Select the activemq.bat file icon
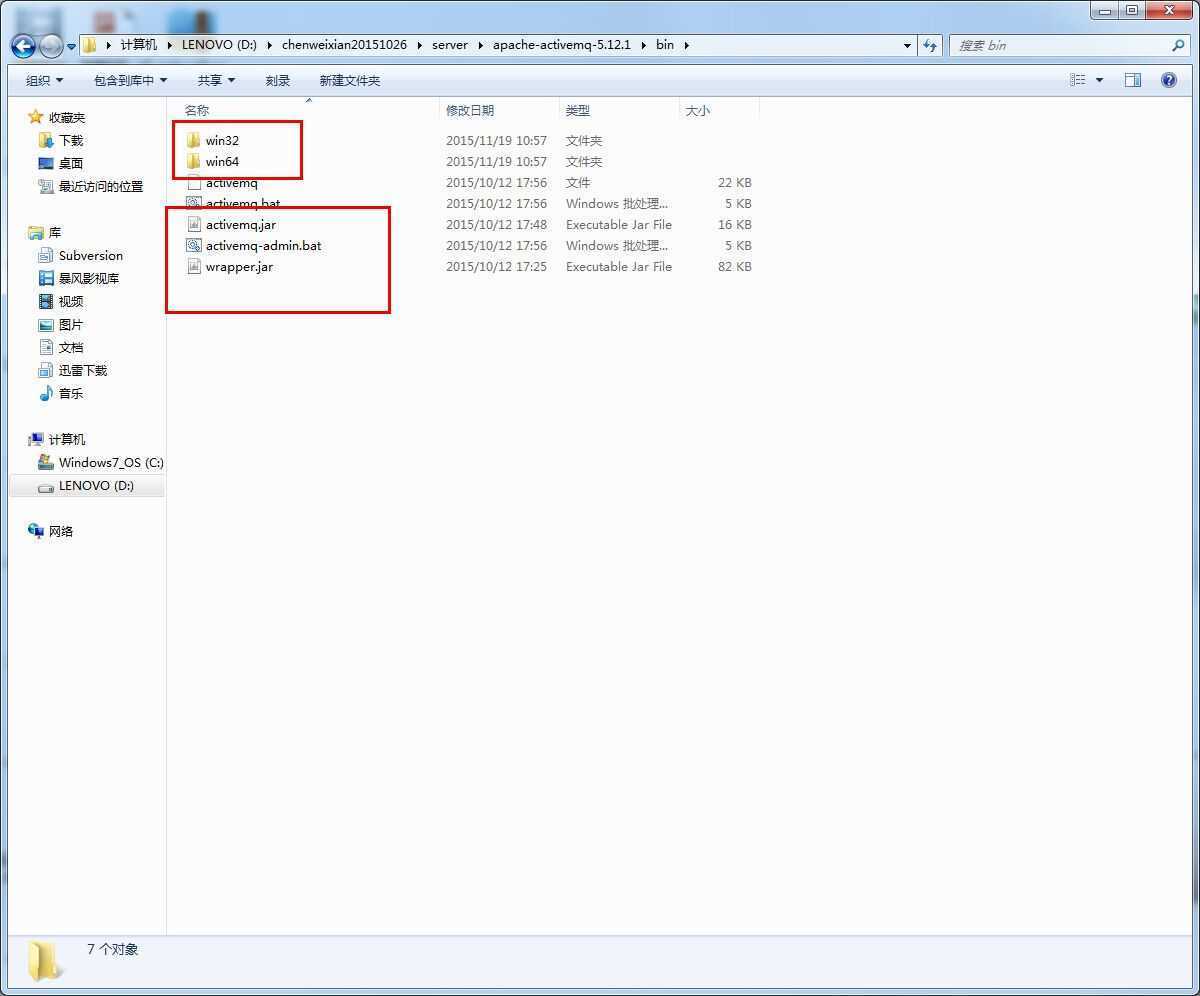The image size is (1200, 996). [x=194, y=203]
